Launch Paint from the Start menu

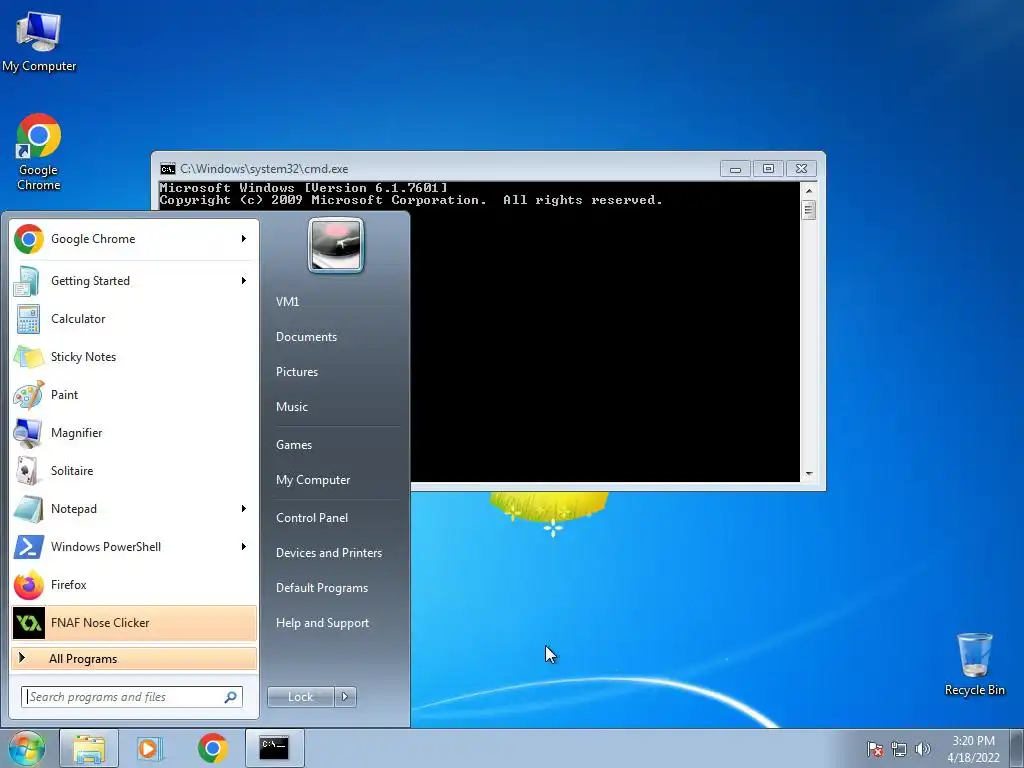(134, 394)
